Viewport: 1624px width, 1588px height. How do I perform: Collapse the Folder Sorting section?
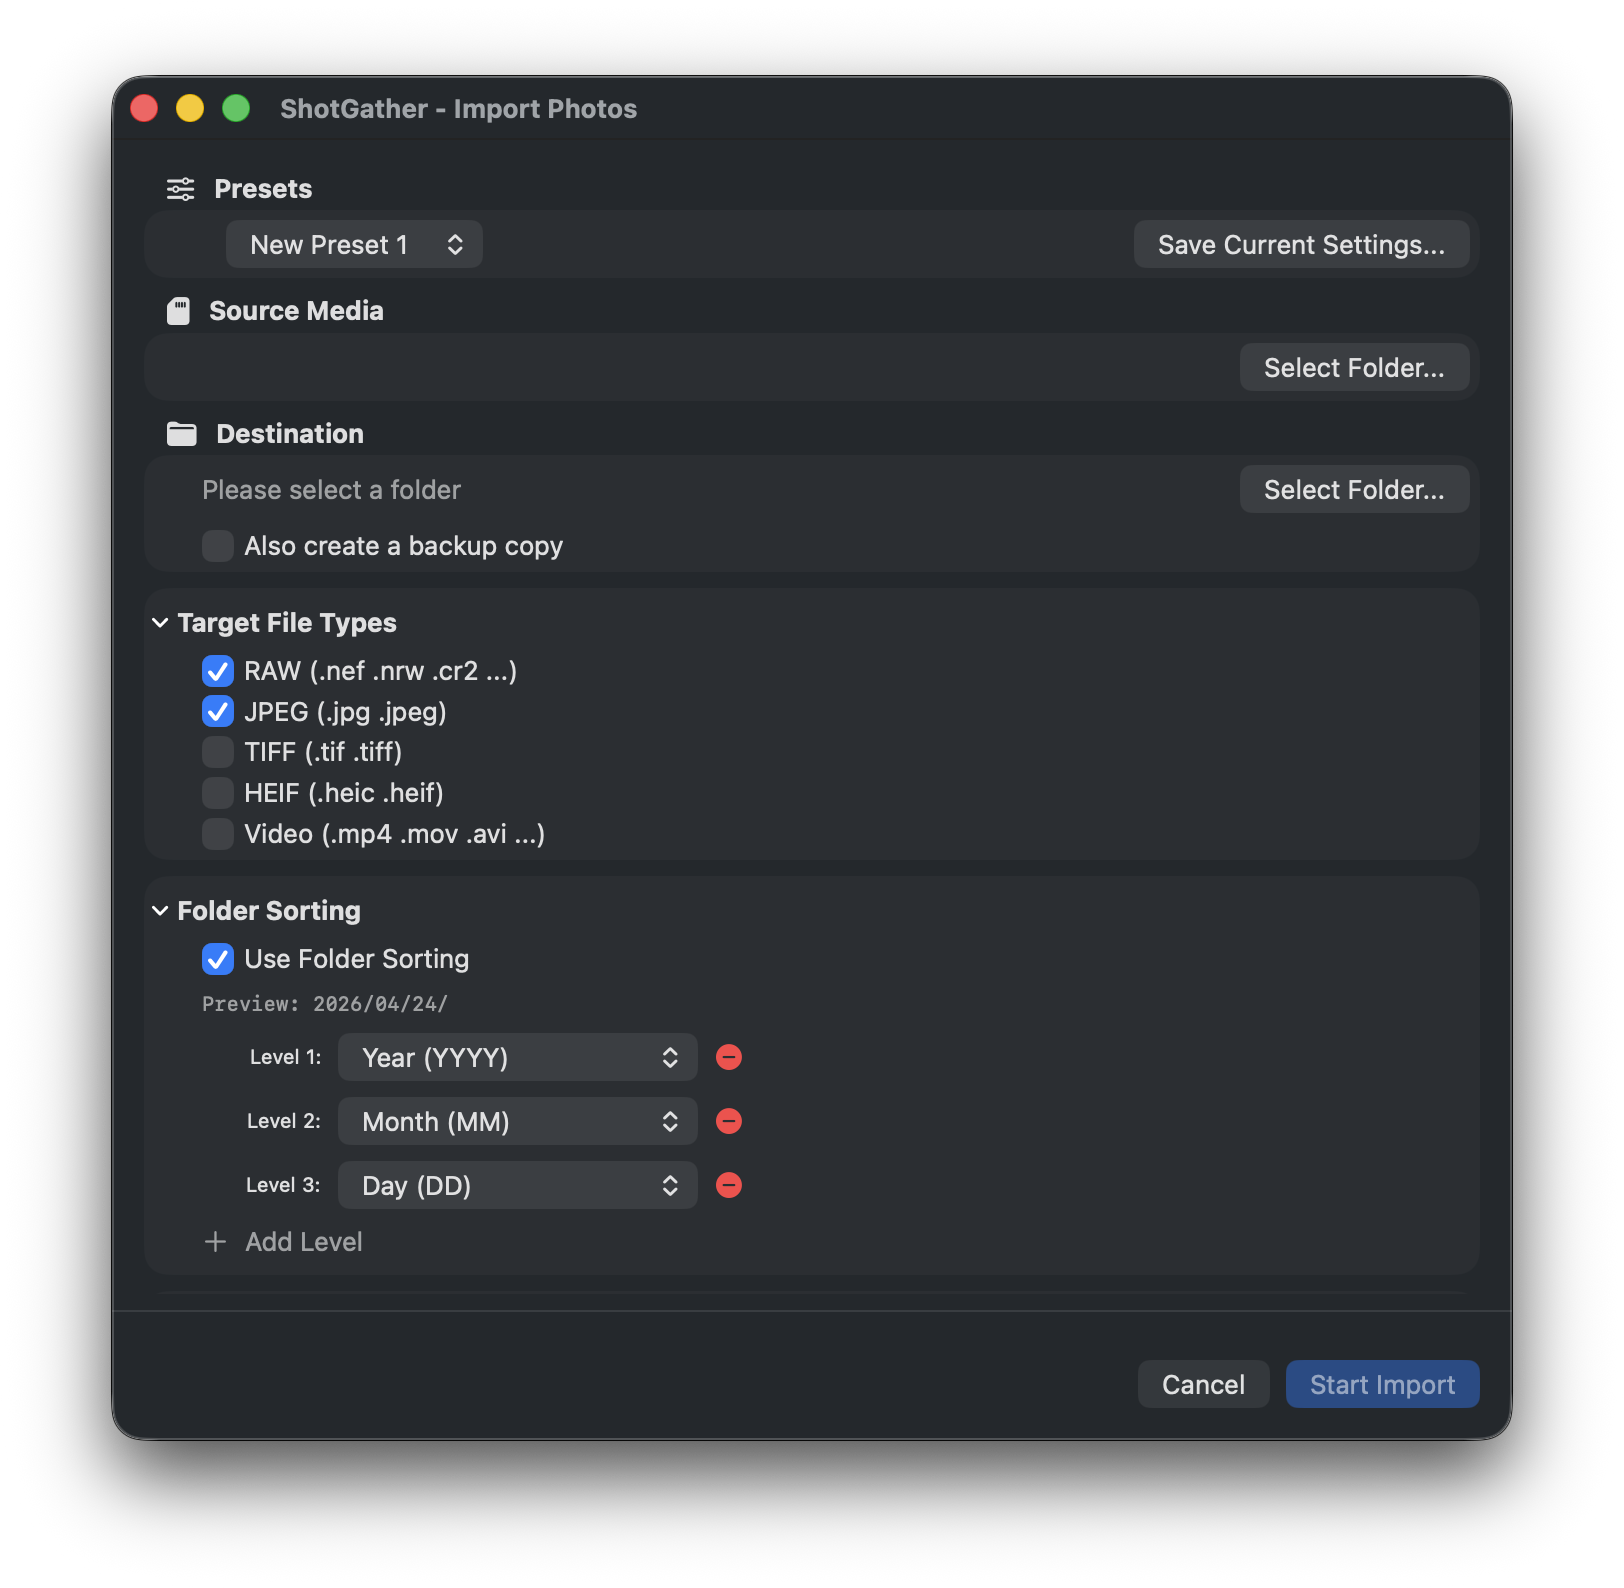160,910
